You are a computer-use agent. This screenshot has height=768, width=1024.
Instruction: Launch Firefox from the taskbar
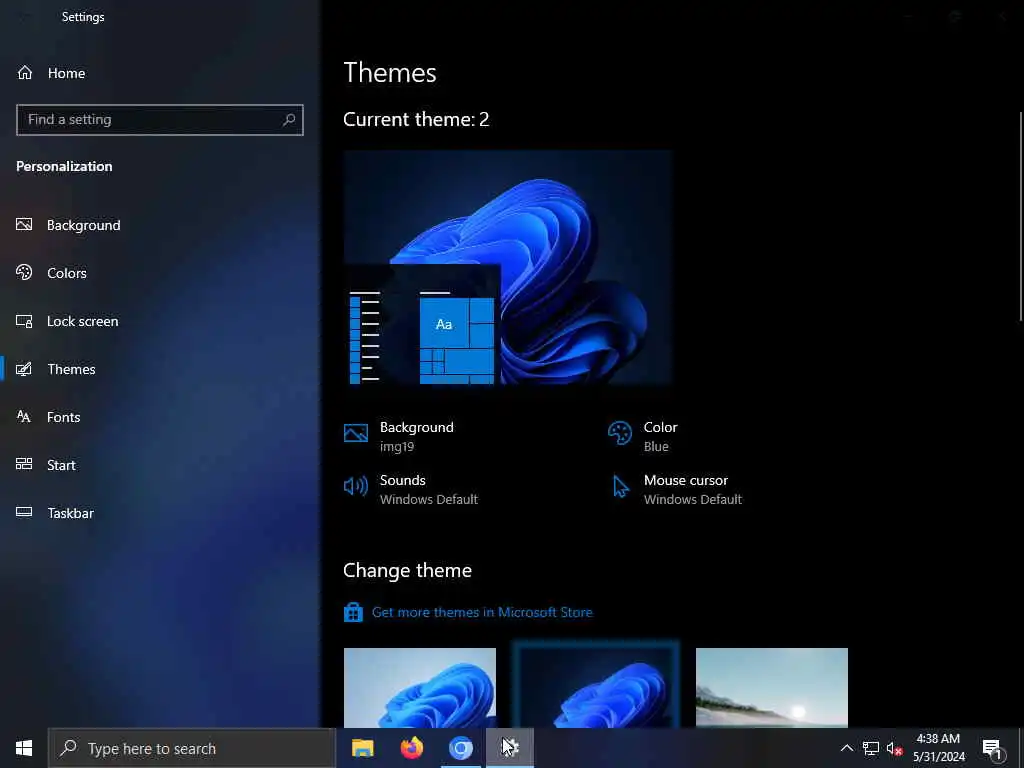[411, 748]
